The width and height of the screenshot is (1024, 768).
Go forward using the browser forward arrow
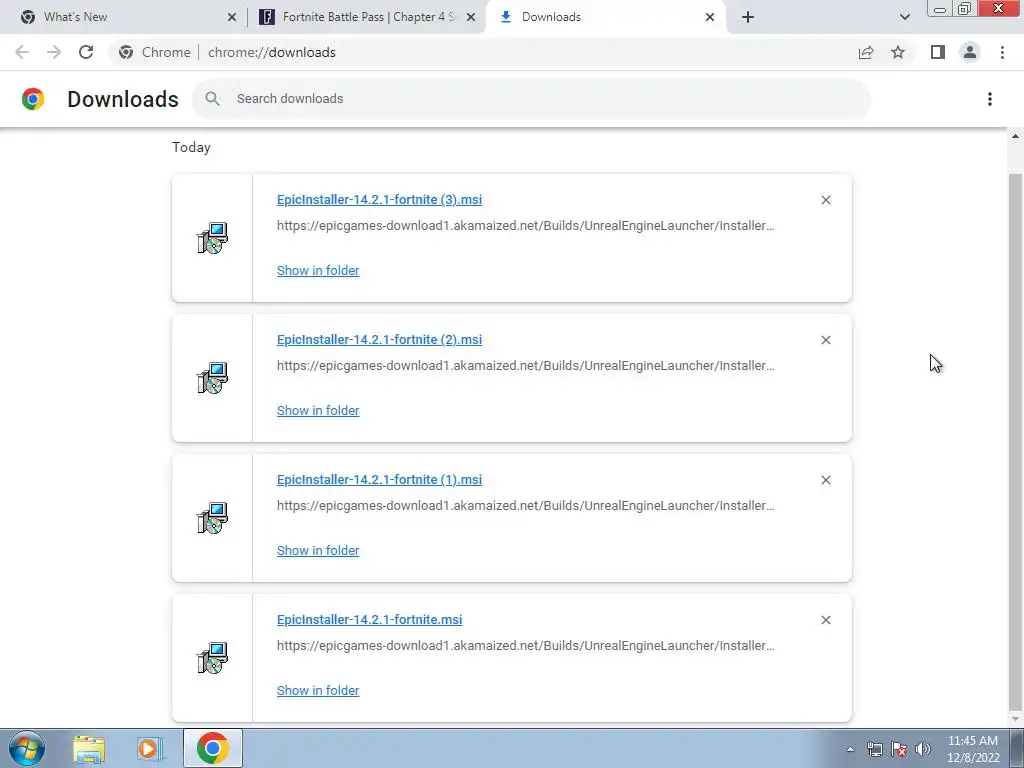pos(54,52)
